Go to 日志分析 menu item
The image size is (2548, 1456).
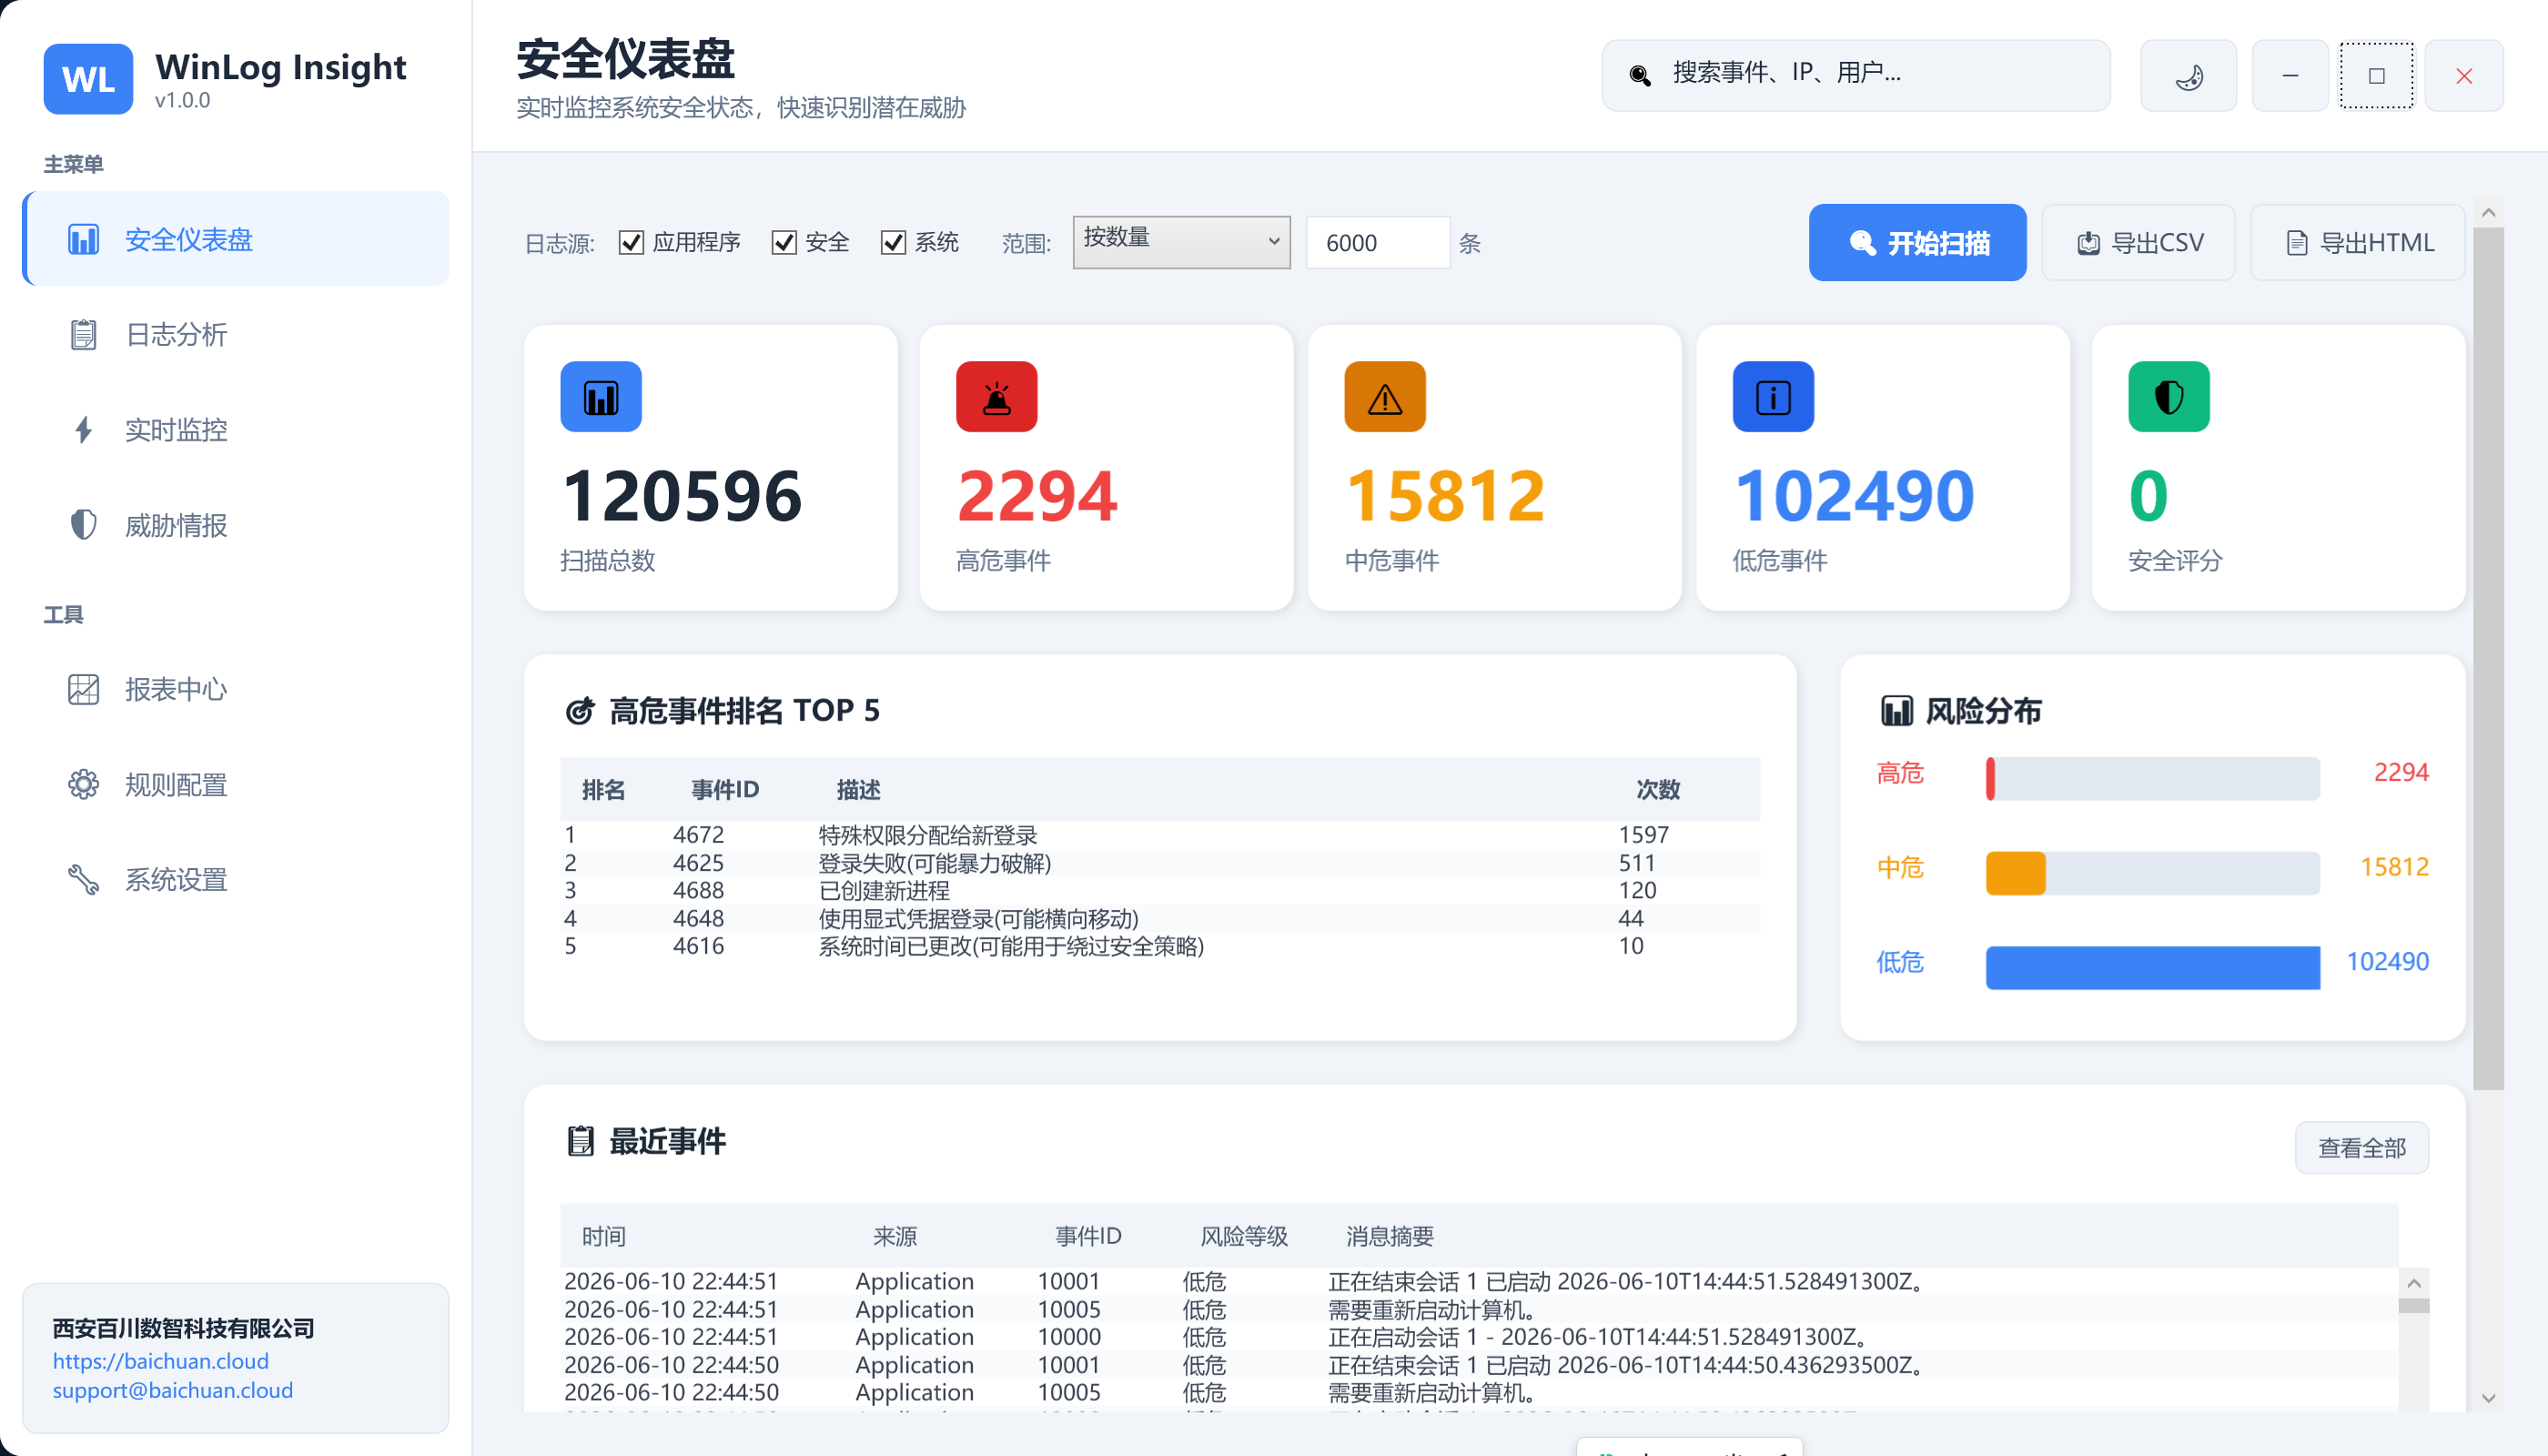pos(236,334)
